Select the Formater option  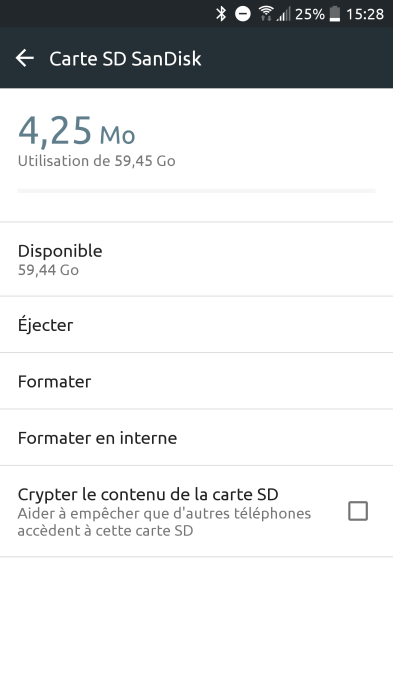[196, 381]
